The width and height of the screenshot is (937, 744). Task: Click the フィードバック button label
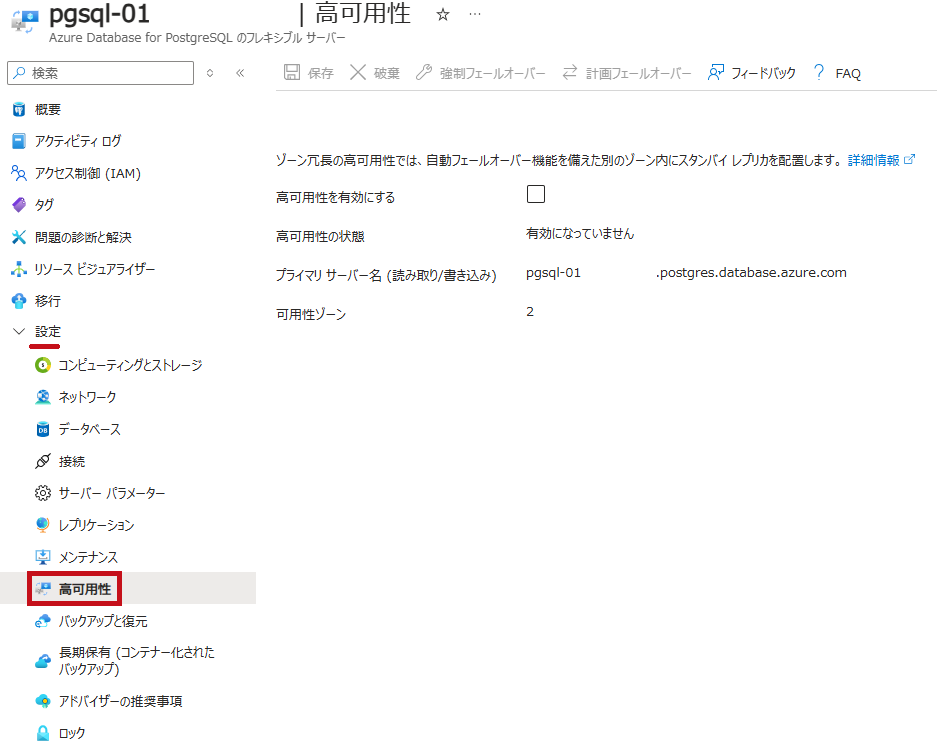point(764,74)
